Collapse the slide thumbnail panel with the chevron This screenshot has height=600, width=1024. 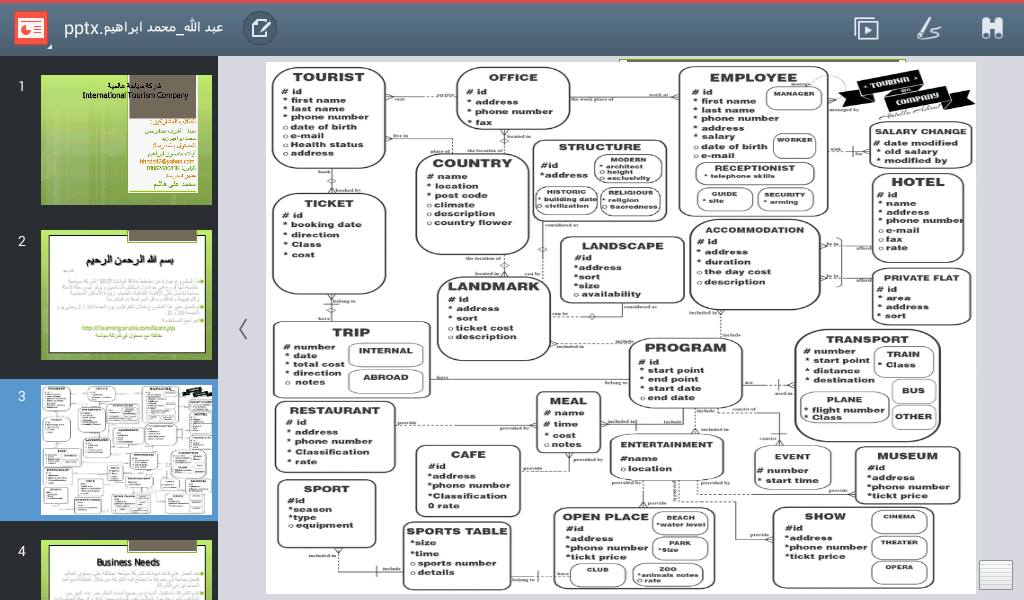click(243, 329)
